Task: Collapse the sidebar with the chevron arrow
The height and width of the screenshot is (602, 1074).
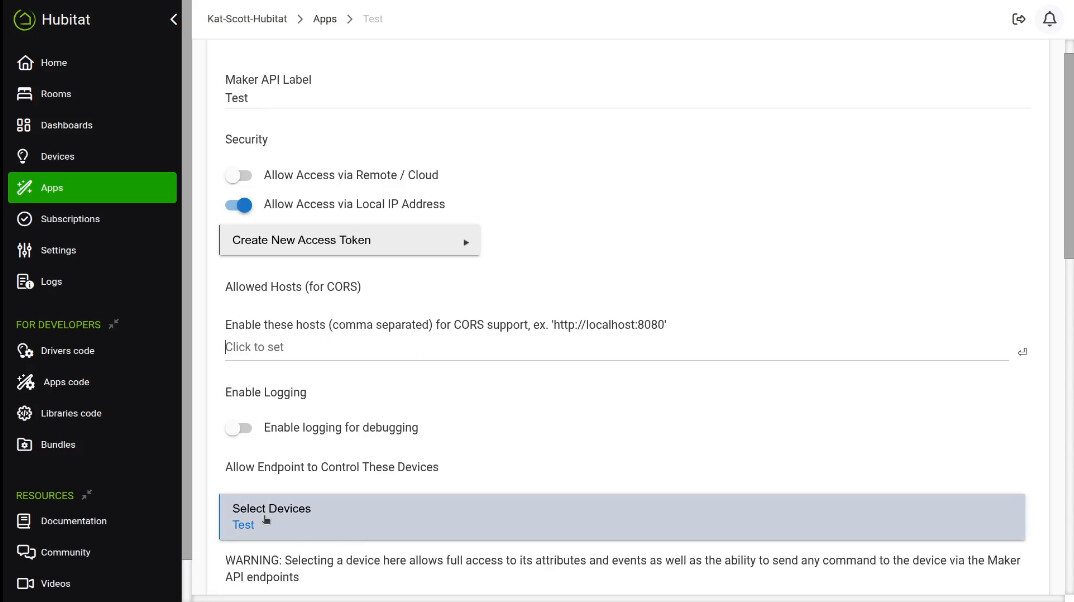Action: pyautogui.click(x=174, y=19)
